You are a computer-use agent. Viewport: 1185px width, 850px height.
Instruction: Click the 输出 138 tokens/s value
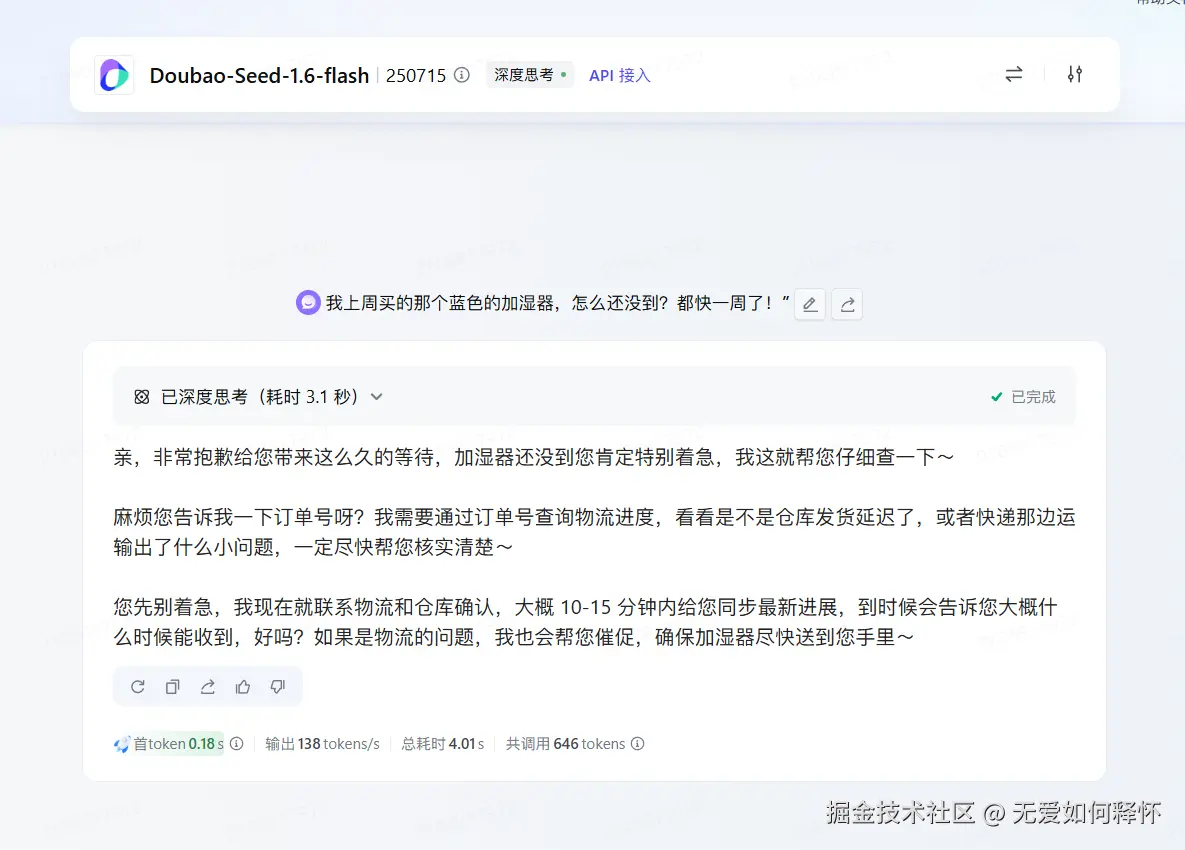point(323,743)
